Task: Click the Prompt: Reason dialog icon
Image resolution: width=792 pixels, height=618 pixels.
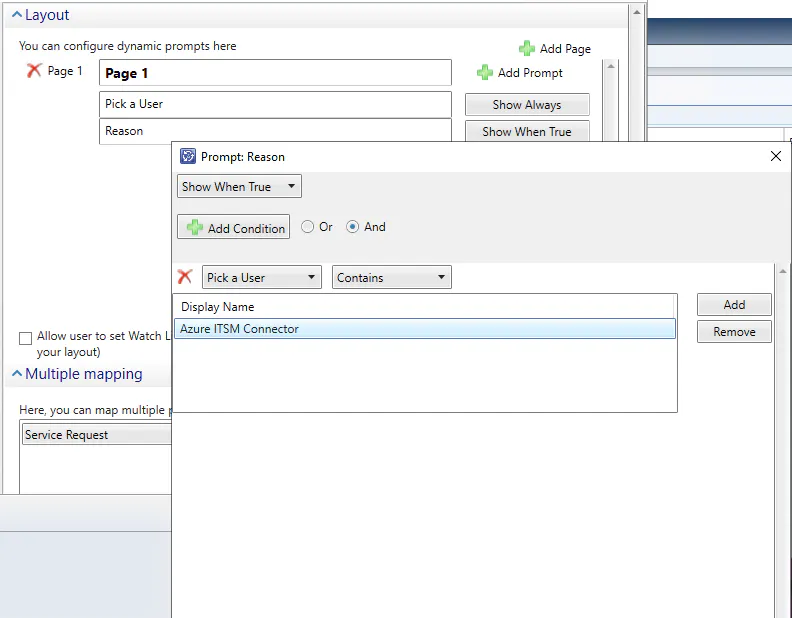Action: coord(188,157)
